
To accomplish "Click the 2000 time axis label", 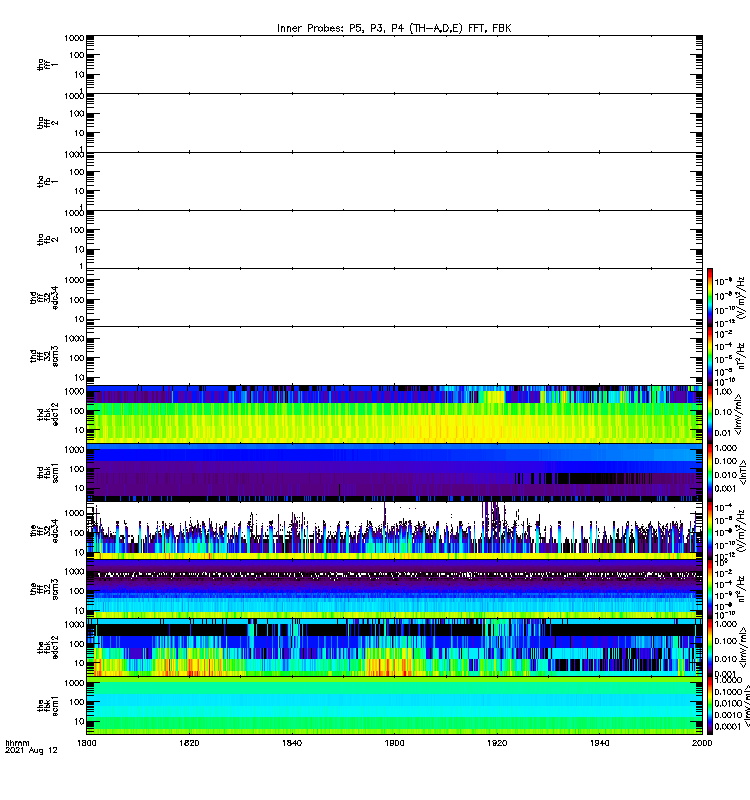I will (702, 743).
